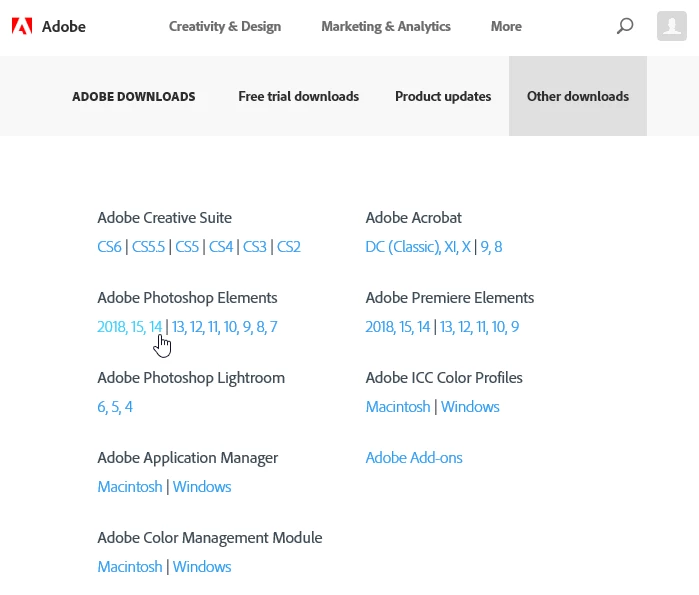Open Premiere Elements 13, 12, 11, 10, 9 link

click(479, 327)
